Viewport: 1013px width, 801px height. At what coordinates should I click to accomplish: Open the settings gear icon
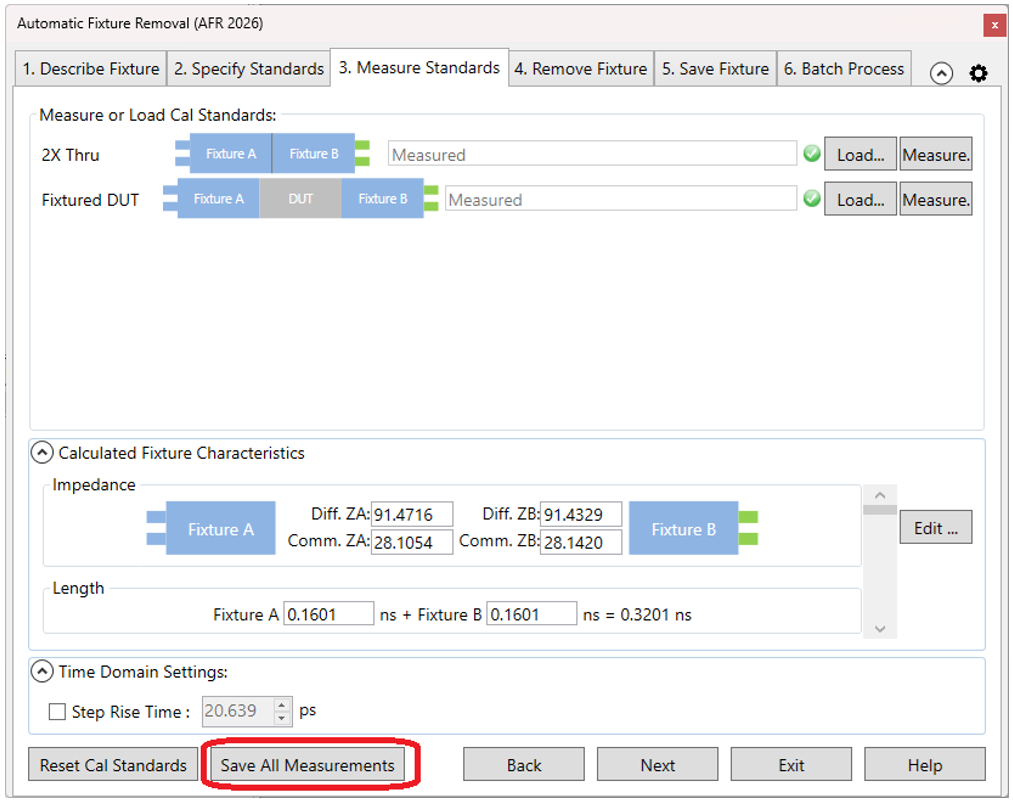point(978,73)
